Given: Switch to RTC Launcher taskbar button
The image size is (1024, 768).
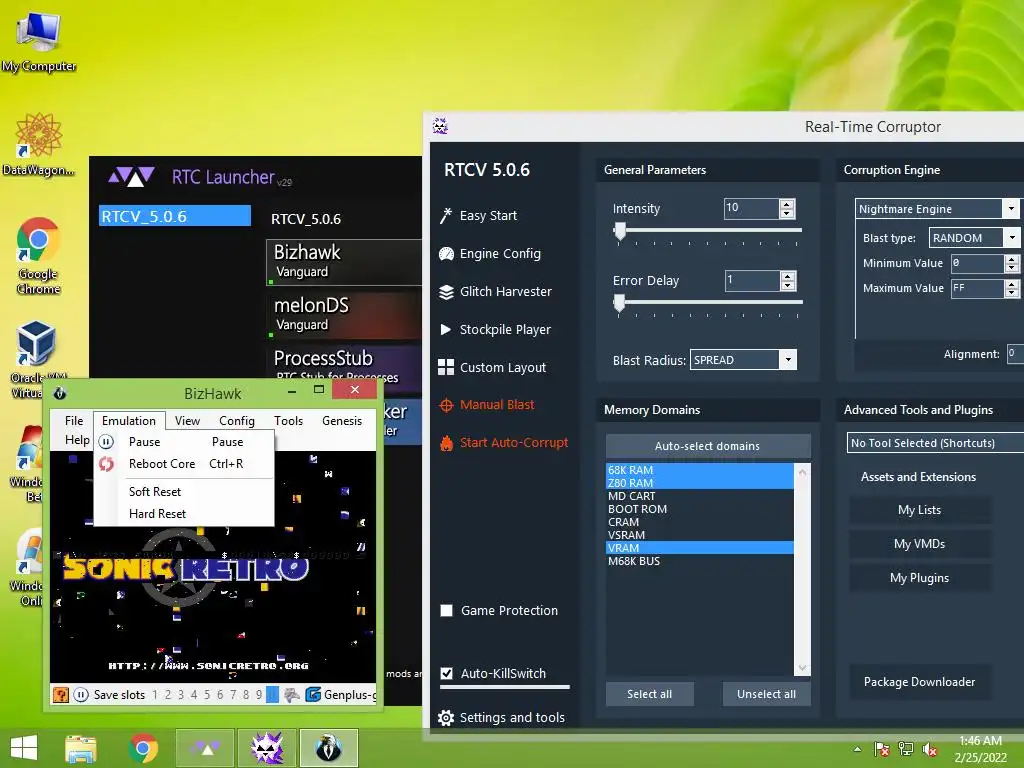Looking at the screenshot, I should pos(205,748).
